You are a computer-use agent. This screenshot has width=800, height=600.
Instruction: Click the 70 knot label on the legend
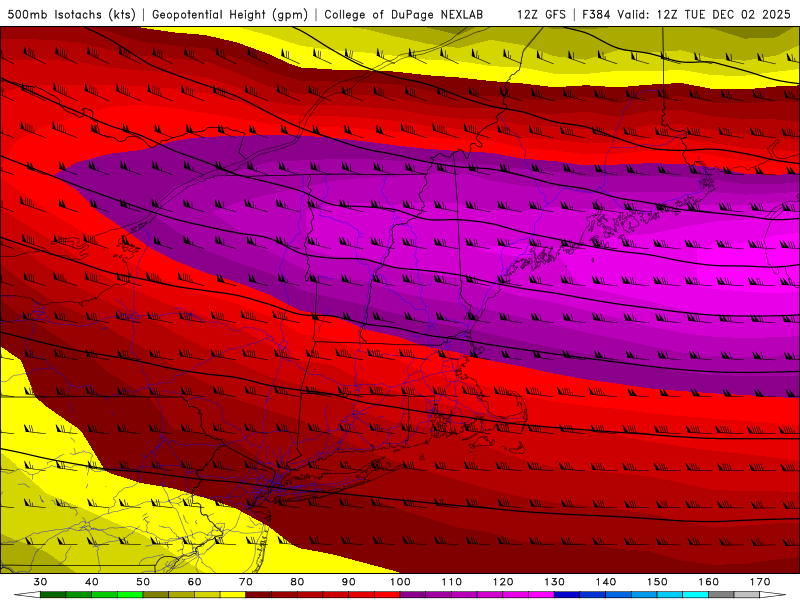[246, 582]
